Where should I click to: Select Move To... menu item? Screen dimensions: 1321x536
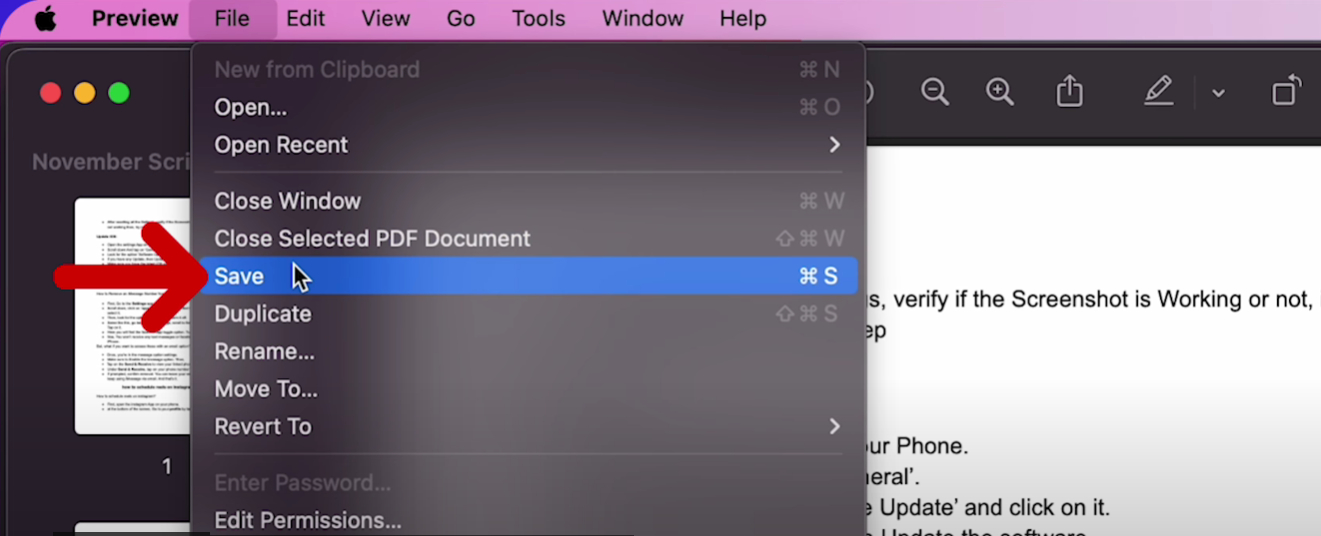527,389
